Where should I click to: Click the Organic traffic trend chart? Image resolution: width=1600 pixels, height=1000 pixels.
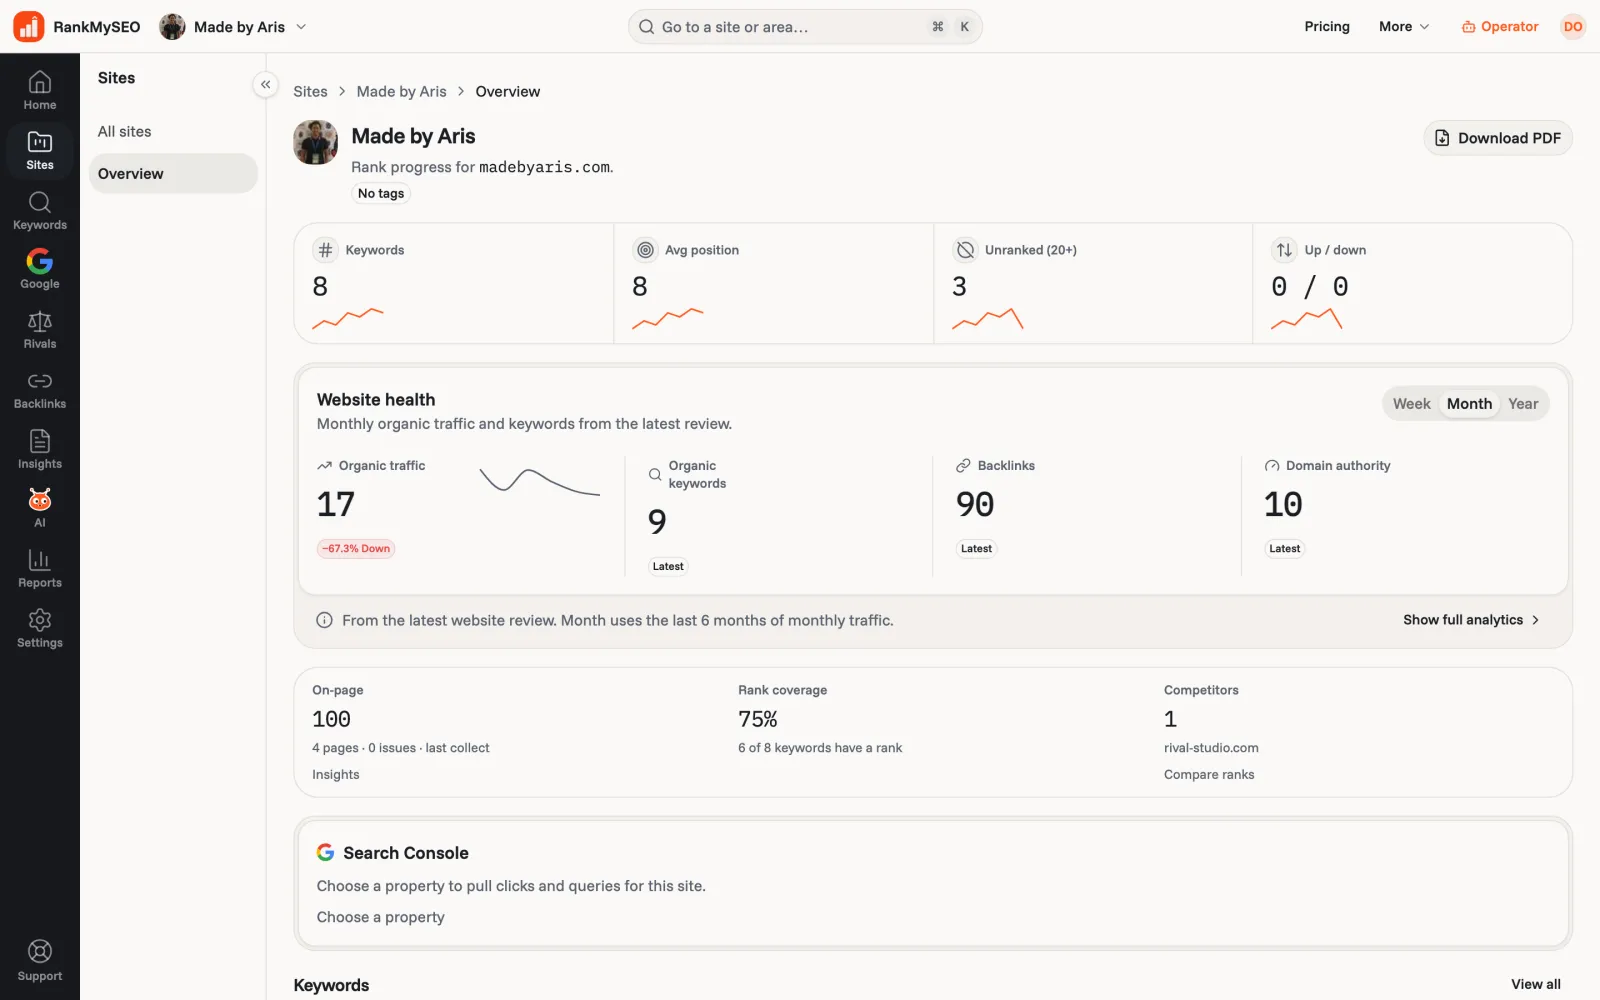(x=539, y=482)
